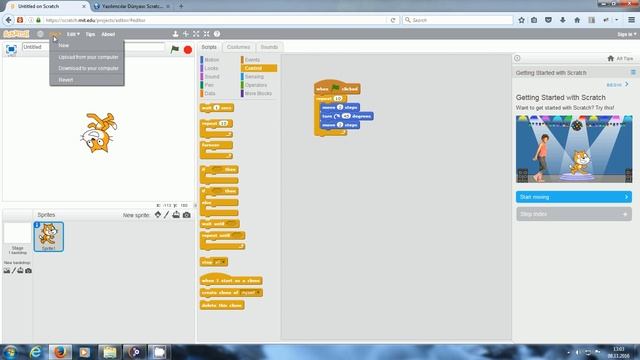Choose Upload from your computer
This screenshot has height=360, width=640.
pyautogui.click(x=87, y=57)
